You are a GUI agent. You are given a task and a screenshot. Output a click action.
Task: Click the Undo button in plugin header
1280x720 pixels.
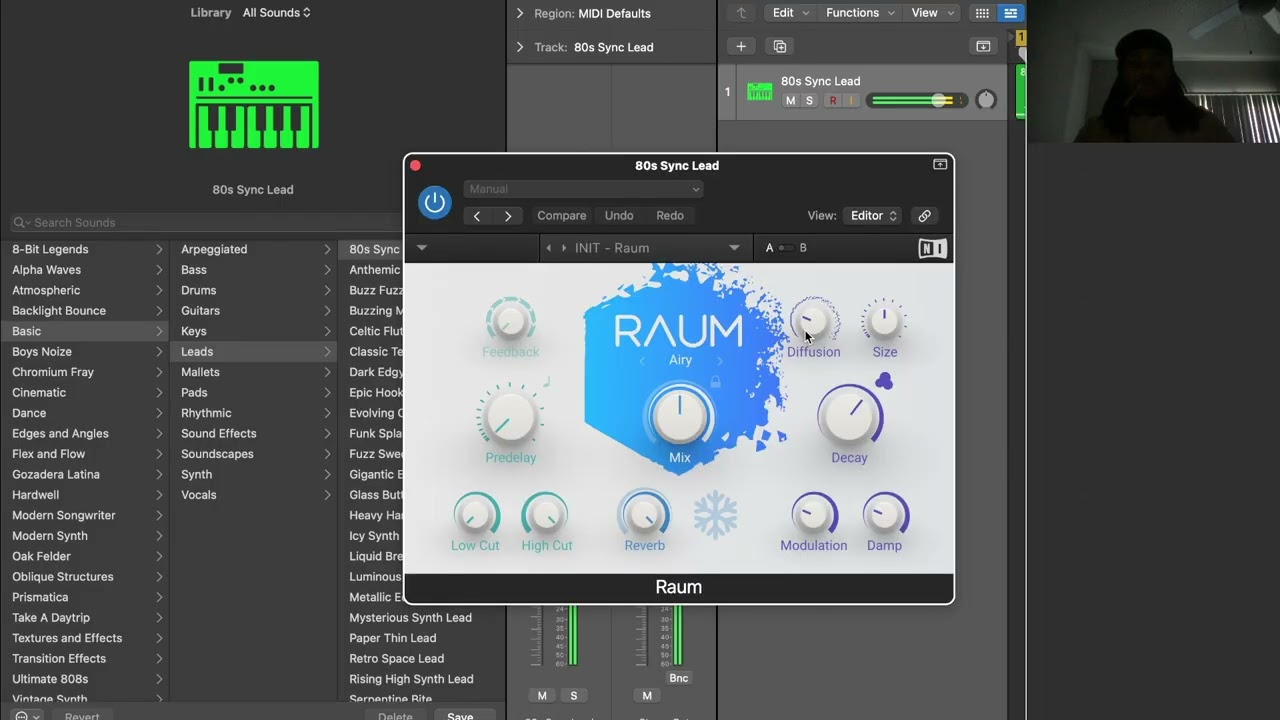[x=619, y=216]
